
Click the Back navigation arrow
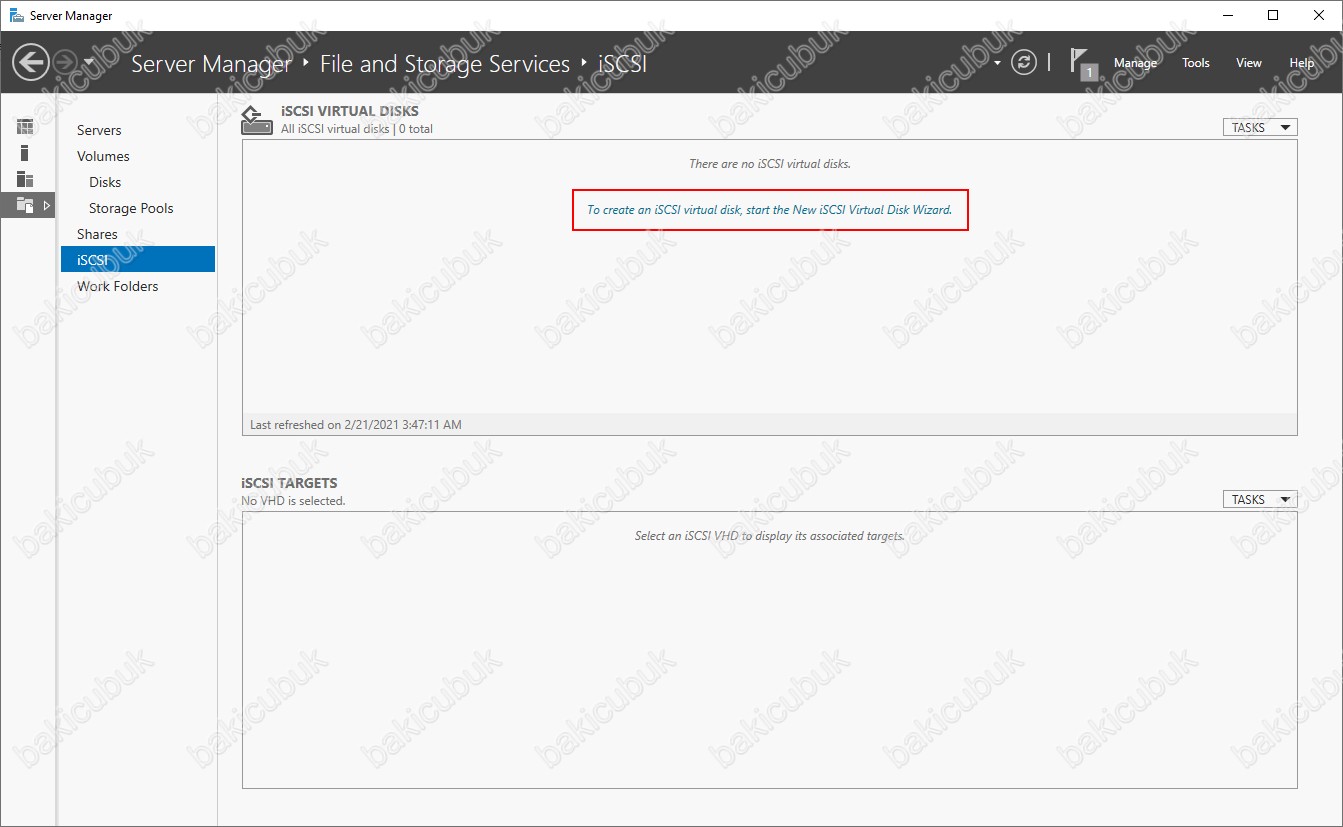(x=31, y=63)
